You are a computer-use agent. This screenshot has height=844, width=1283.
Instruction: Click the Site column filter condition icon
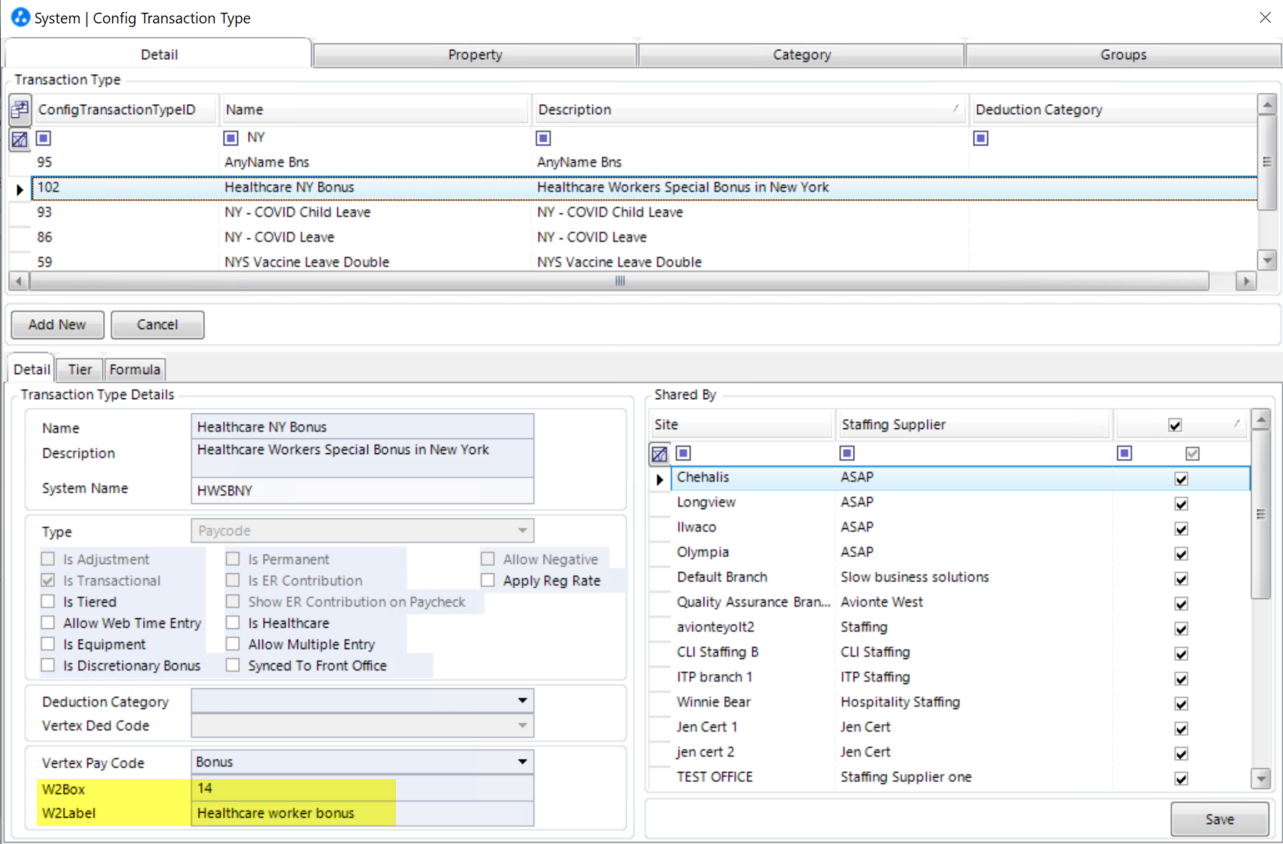coord(684,453)
